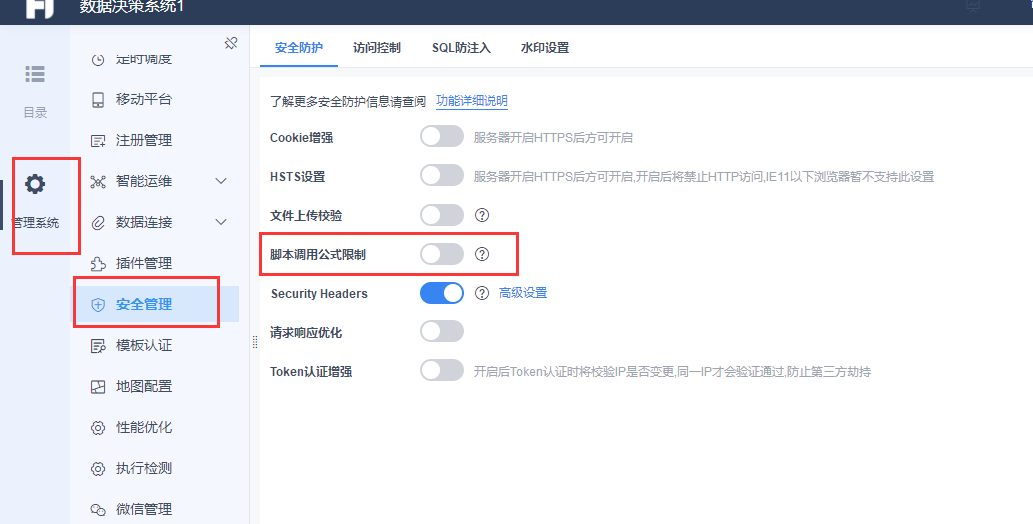
Task: Expand the 智能运维 menu chevron
Action: point(221,181)
